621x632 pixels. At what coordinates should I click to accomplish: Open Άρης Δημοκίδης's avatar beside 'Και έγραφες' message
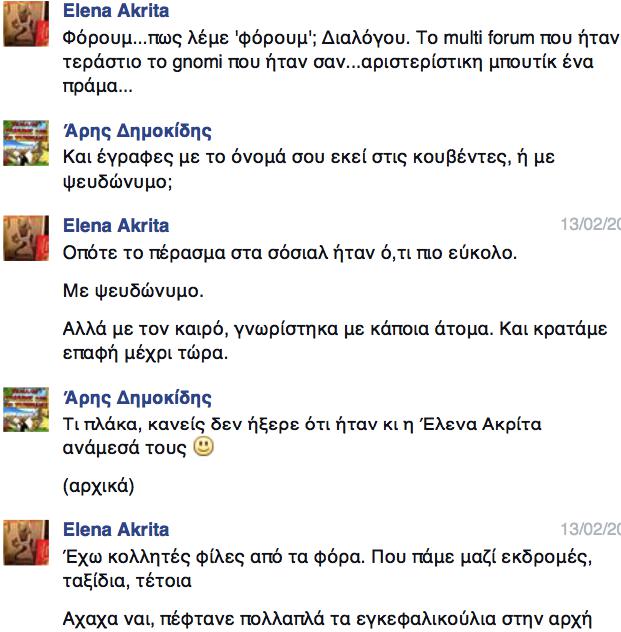[x=26, y=143]
